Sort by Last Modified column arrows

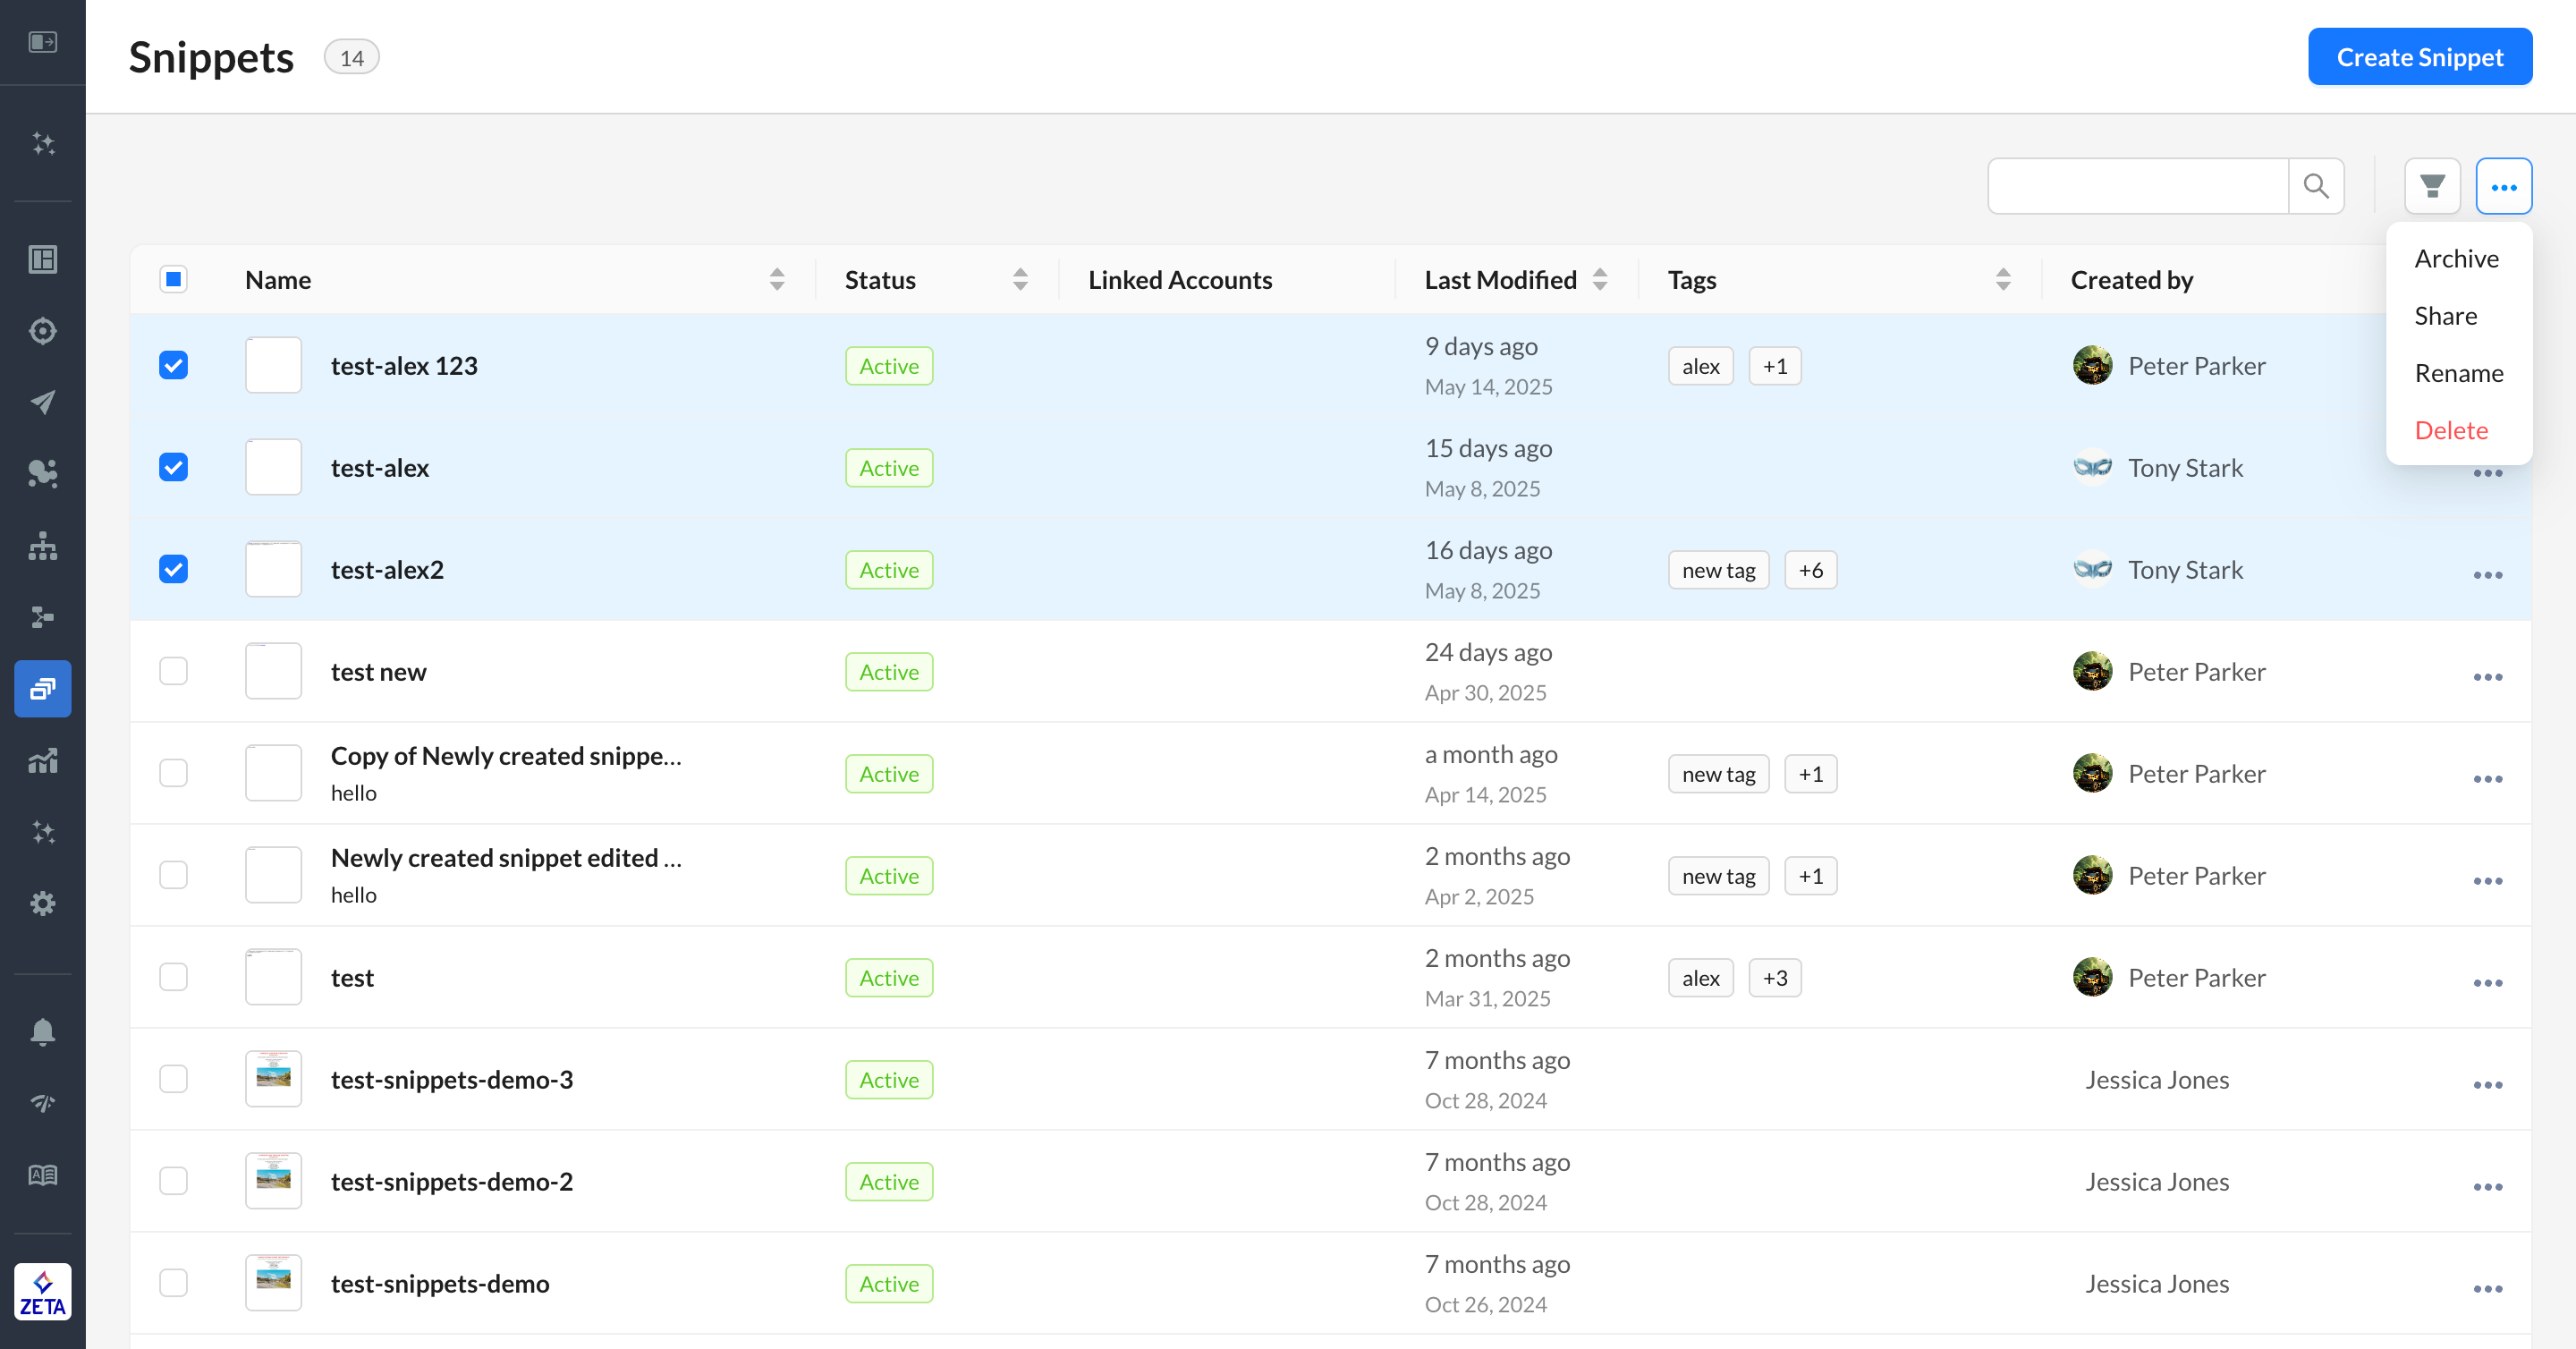pyautogui.click(x=1600, y=279)
